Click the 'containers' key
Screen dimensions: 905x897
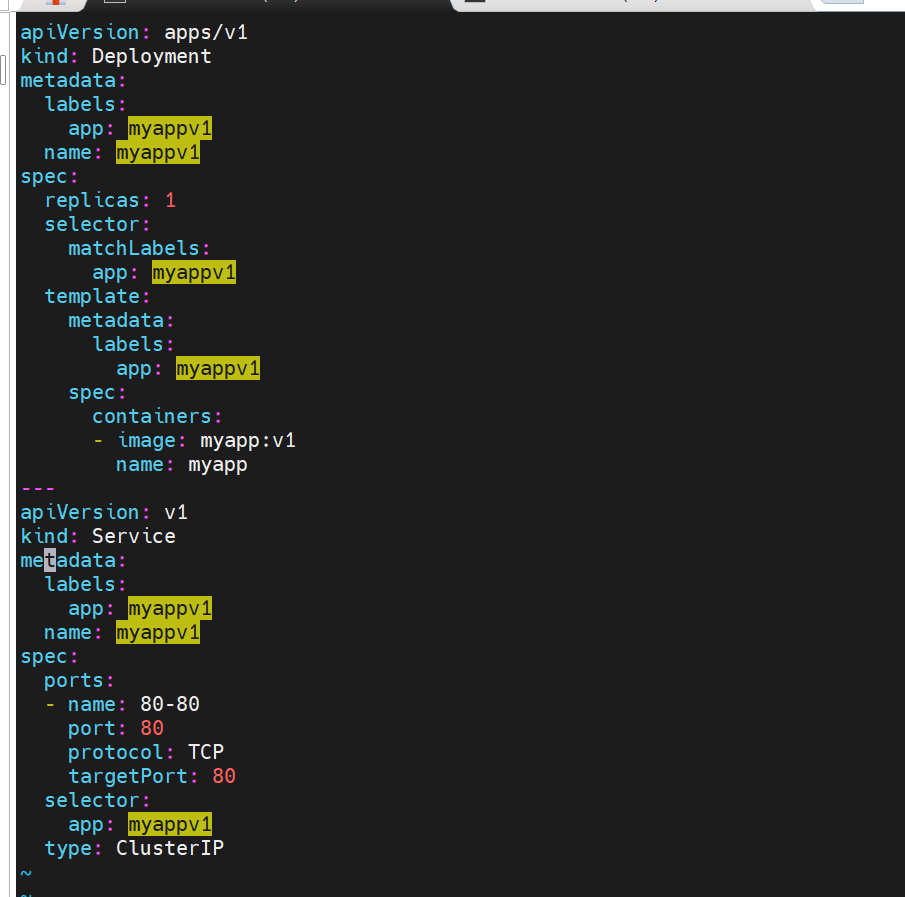[x=152, y=417]
